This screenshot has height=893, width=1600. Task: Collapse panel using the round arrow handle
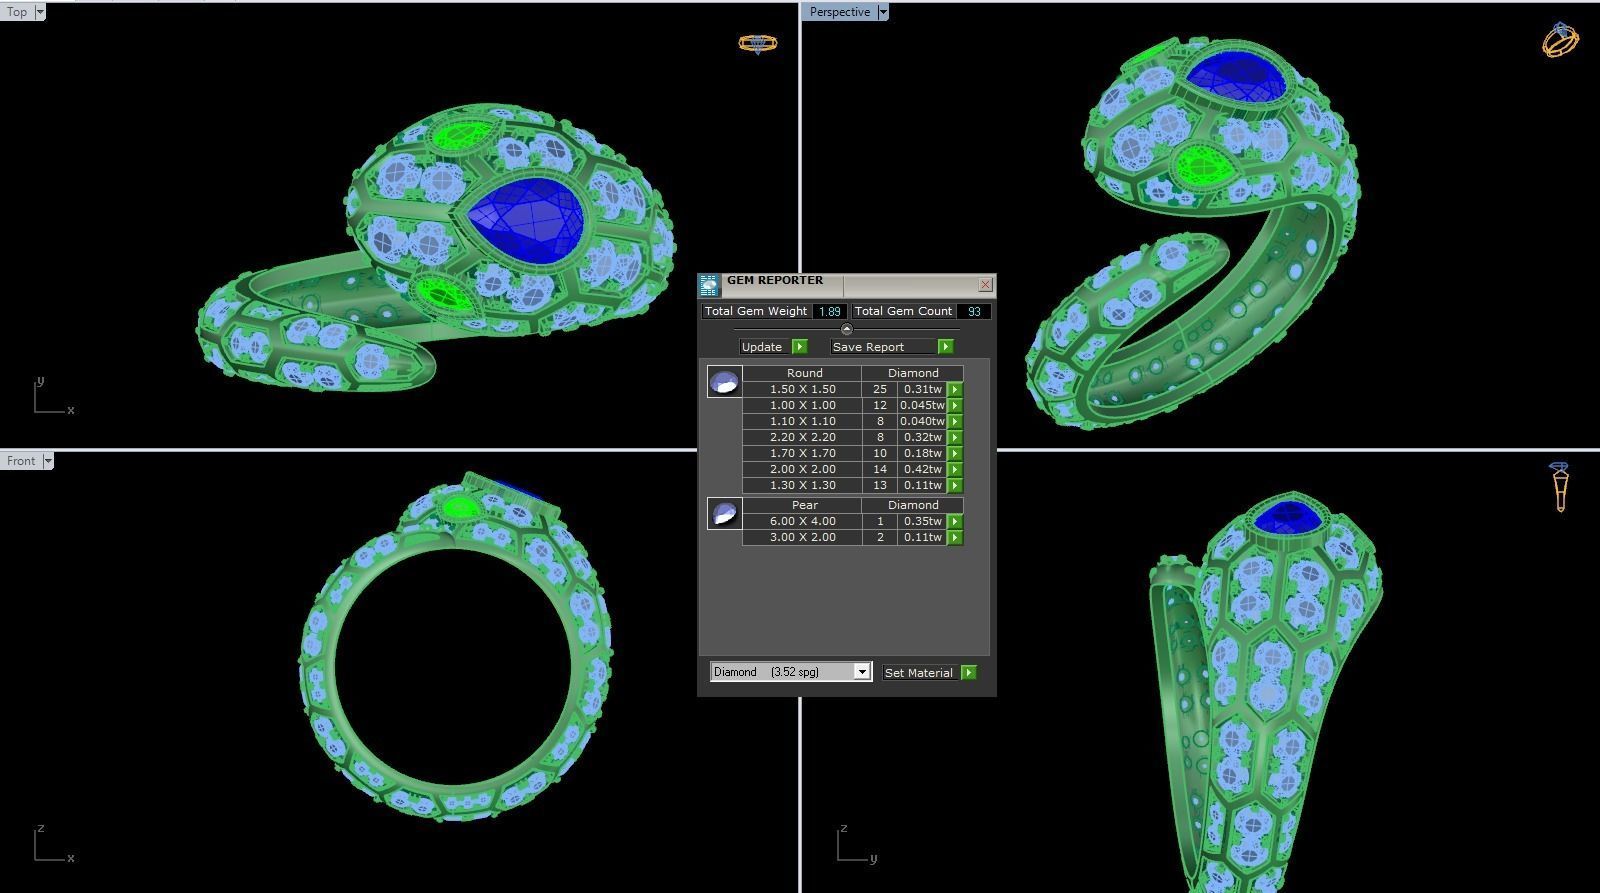click(x=847, y=329)
